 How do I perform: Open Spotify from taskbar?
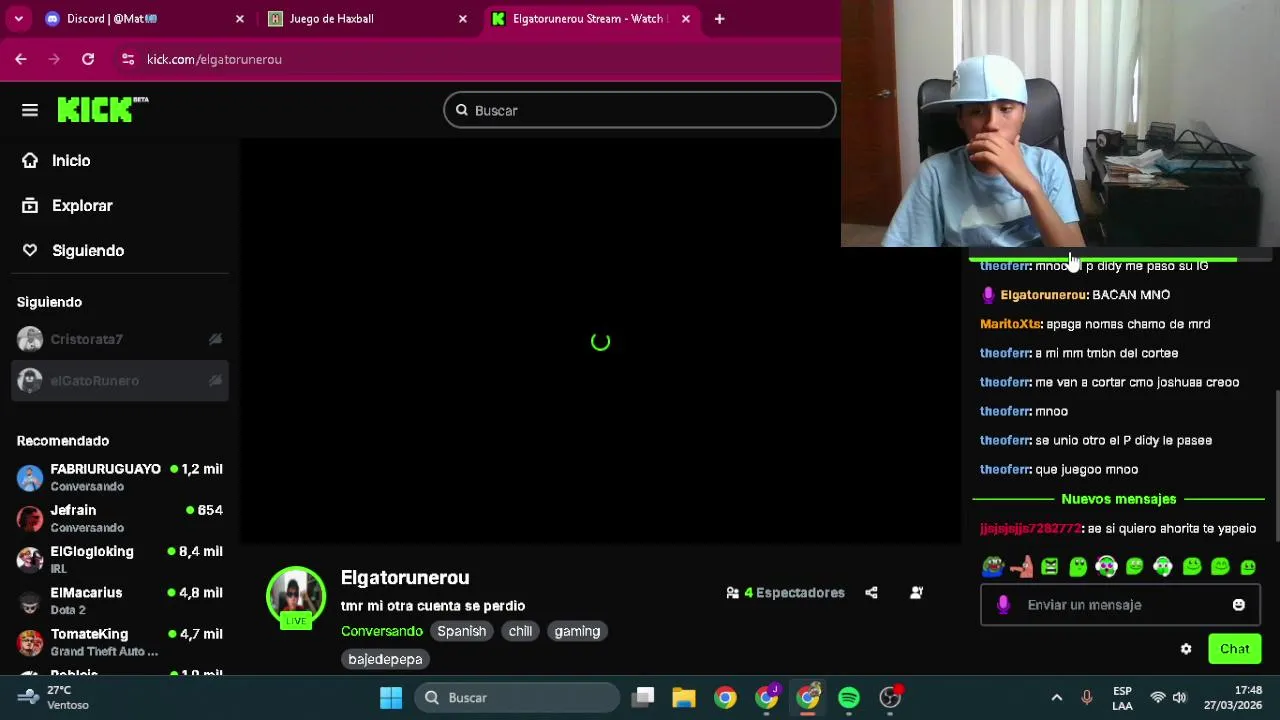coord(848,697)
